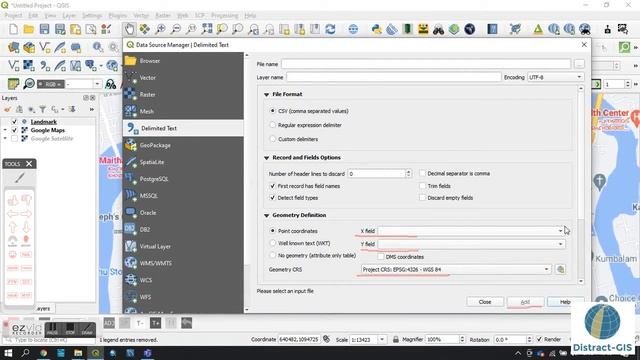Enable DMS coordinates checkbox

(381, 257)
